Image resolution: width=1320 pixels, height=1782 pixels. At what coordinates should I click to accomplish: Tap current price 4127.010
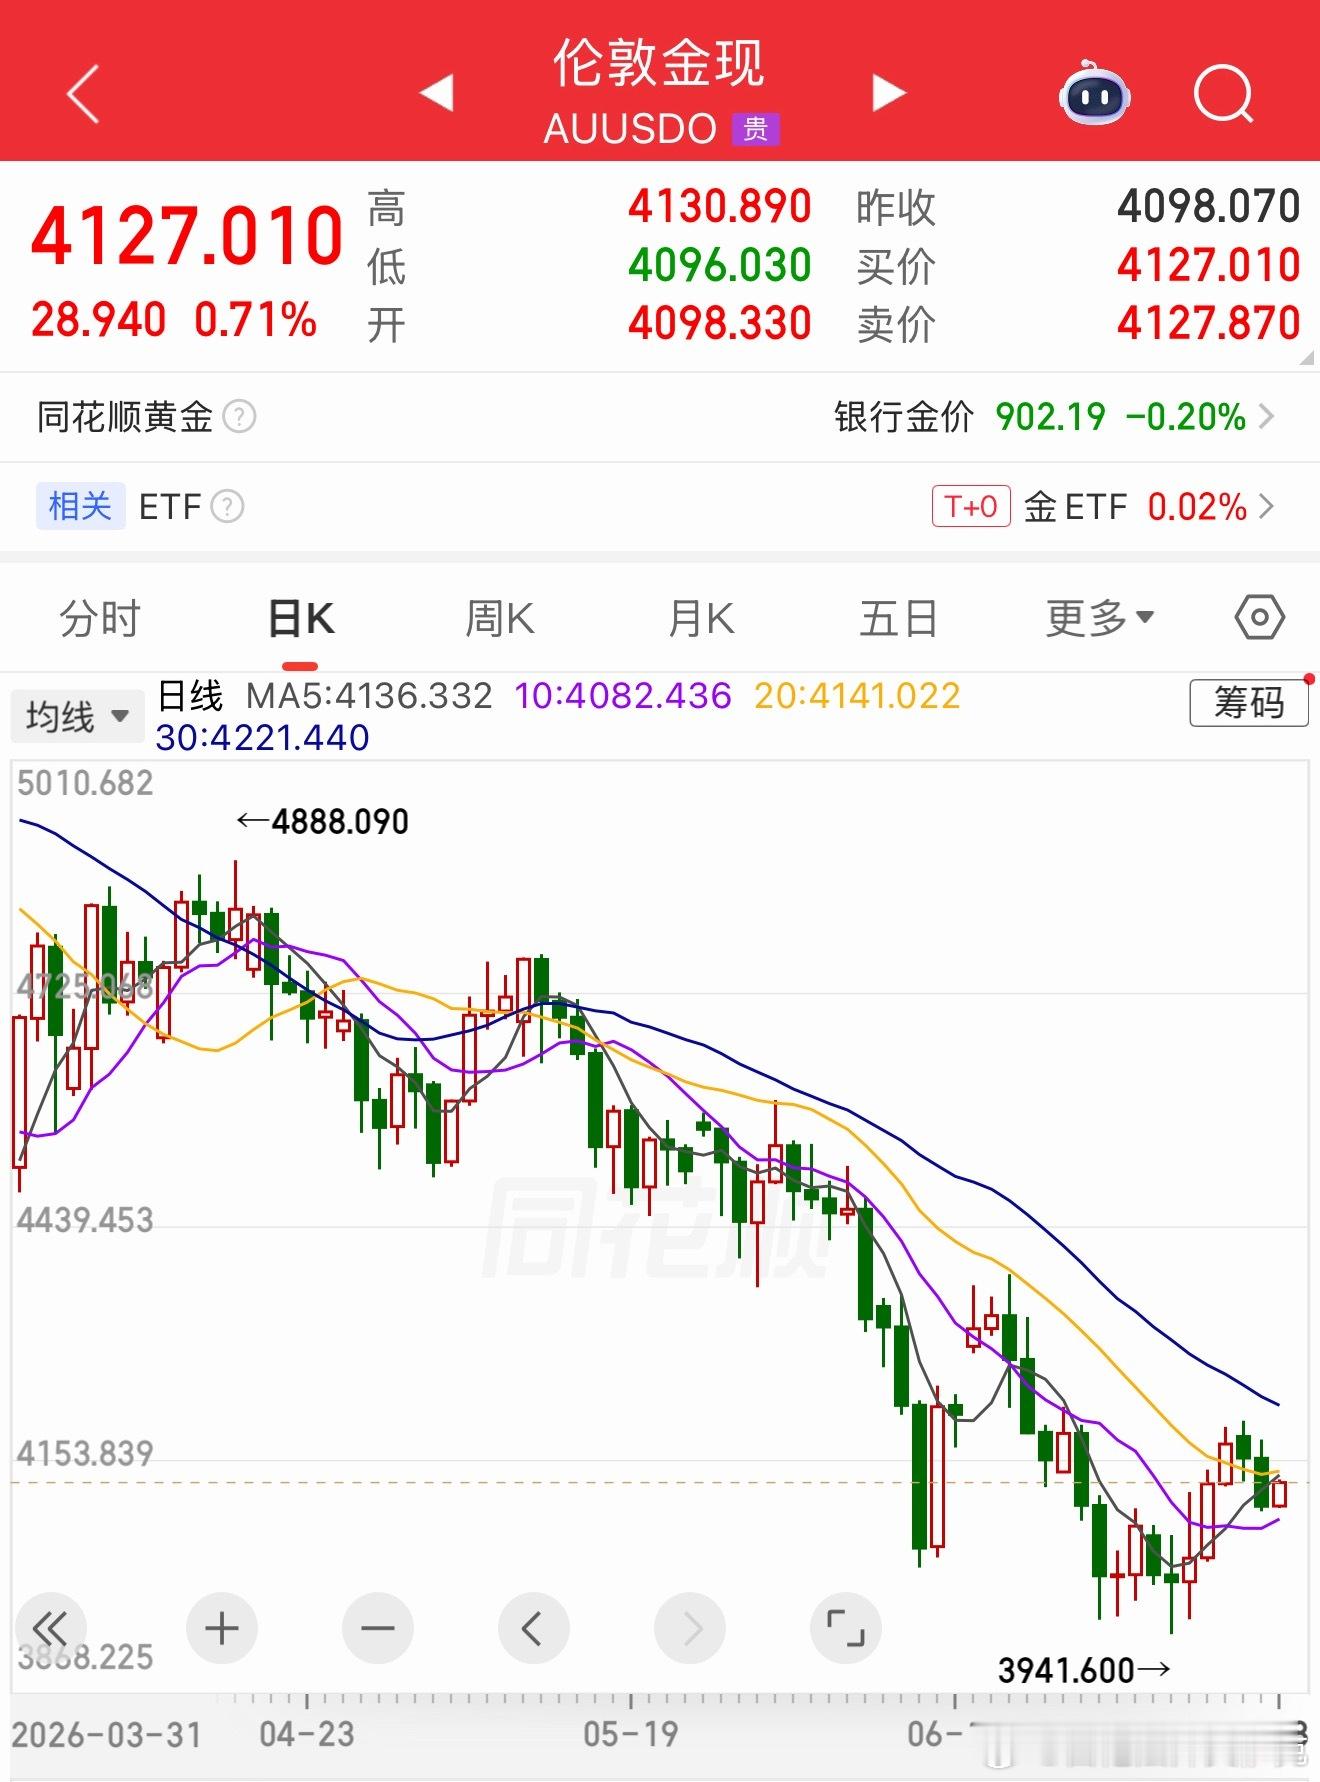(x=187, y=235)
